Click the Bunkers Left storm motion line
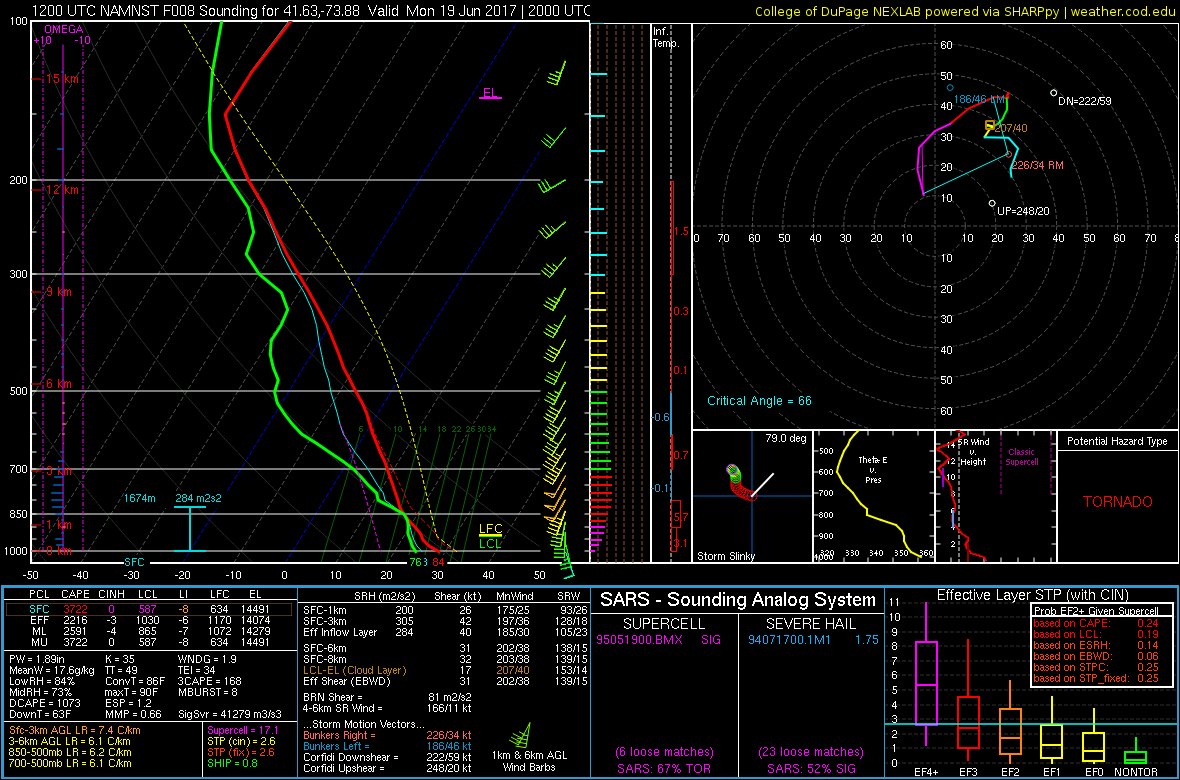Image resolution: width=1180 pixels, height=780 pixels. [386, 747]
